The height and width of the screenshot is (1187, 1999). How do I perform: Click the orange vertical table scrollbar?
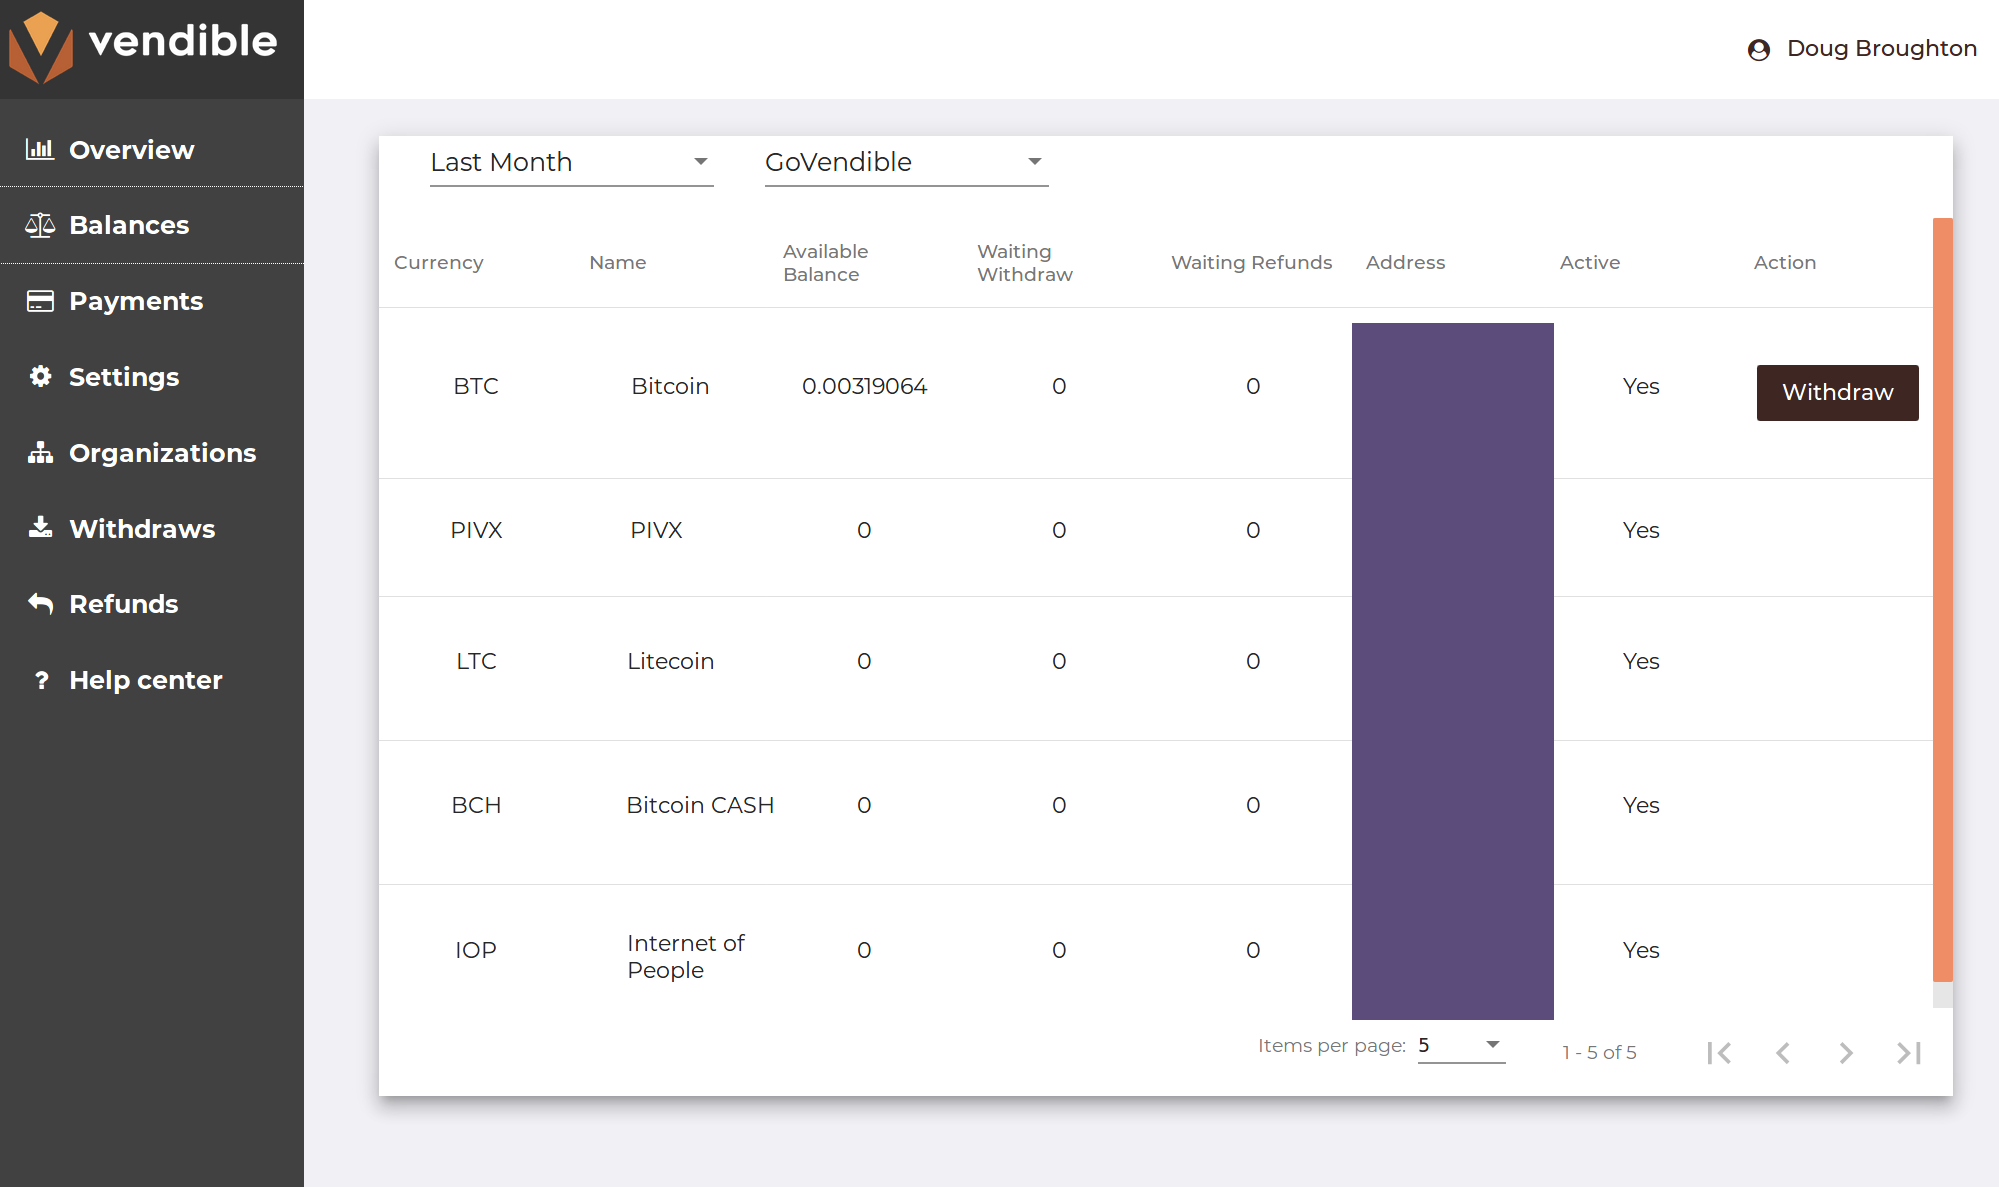point(1942,599)
